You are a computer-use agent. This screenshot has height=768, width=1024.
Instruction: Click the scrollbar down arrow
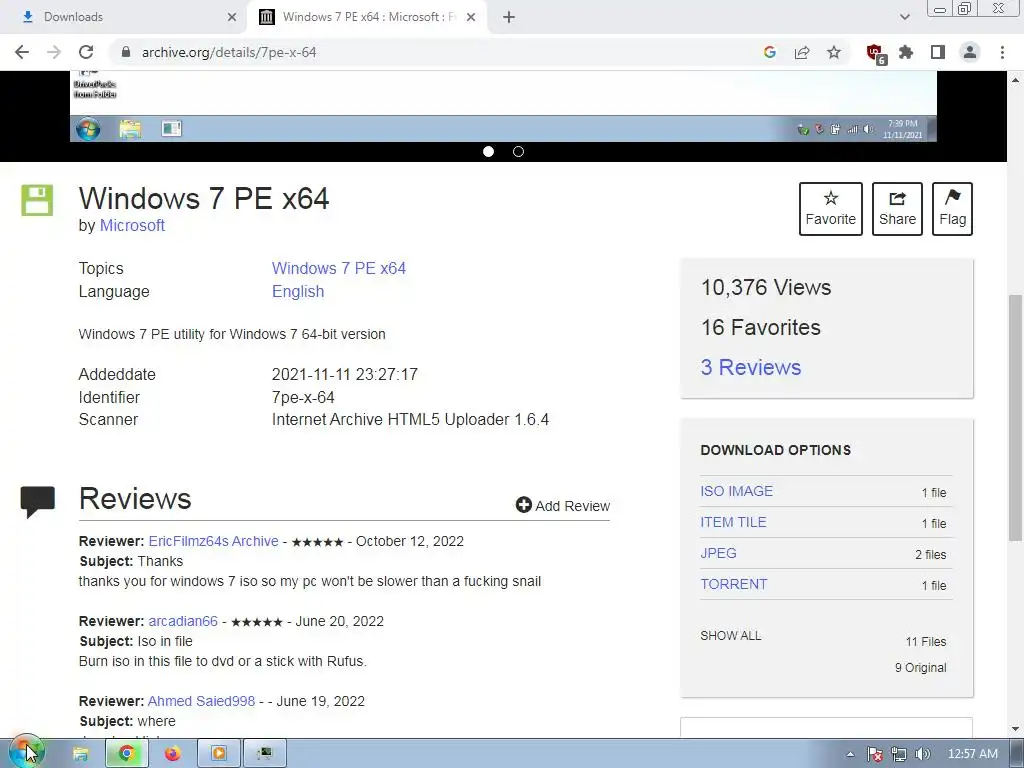point(1016,729)
